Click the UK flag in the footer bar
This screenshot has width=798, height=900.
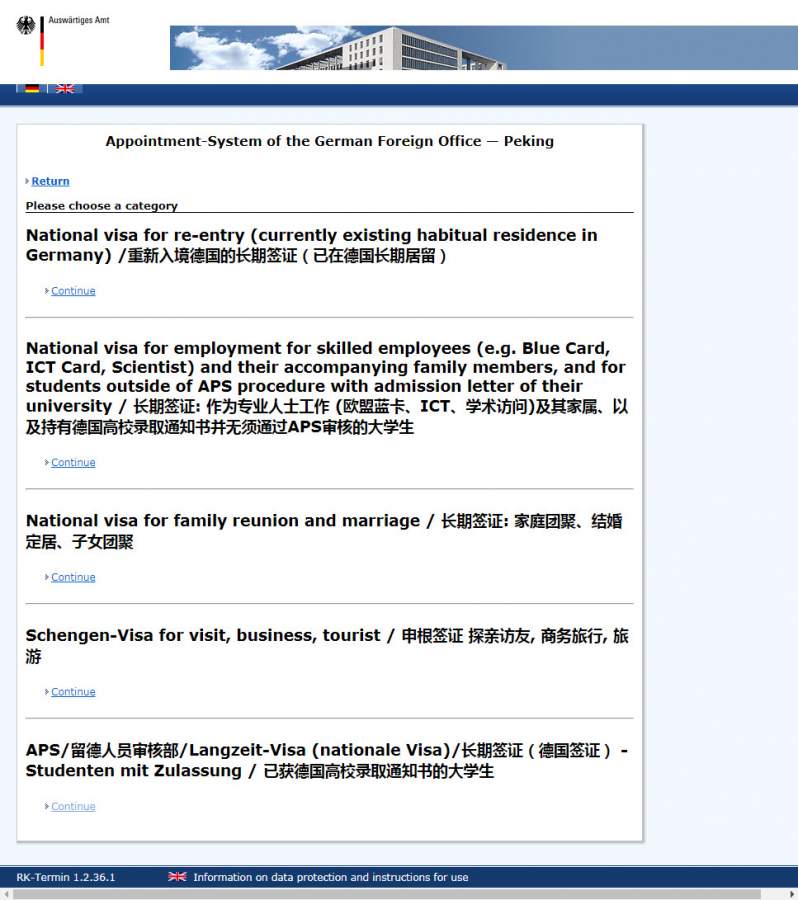[177, 877]
